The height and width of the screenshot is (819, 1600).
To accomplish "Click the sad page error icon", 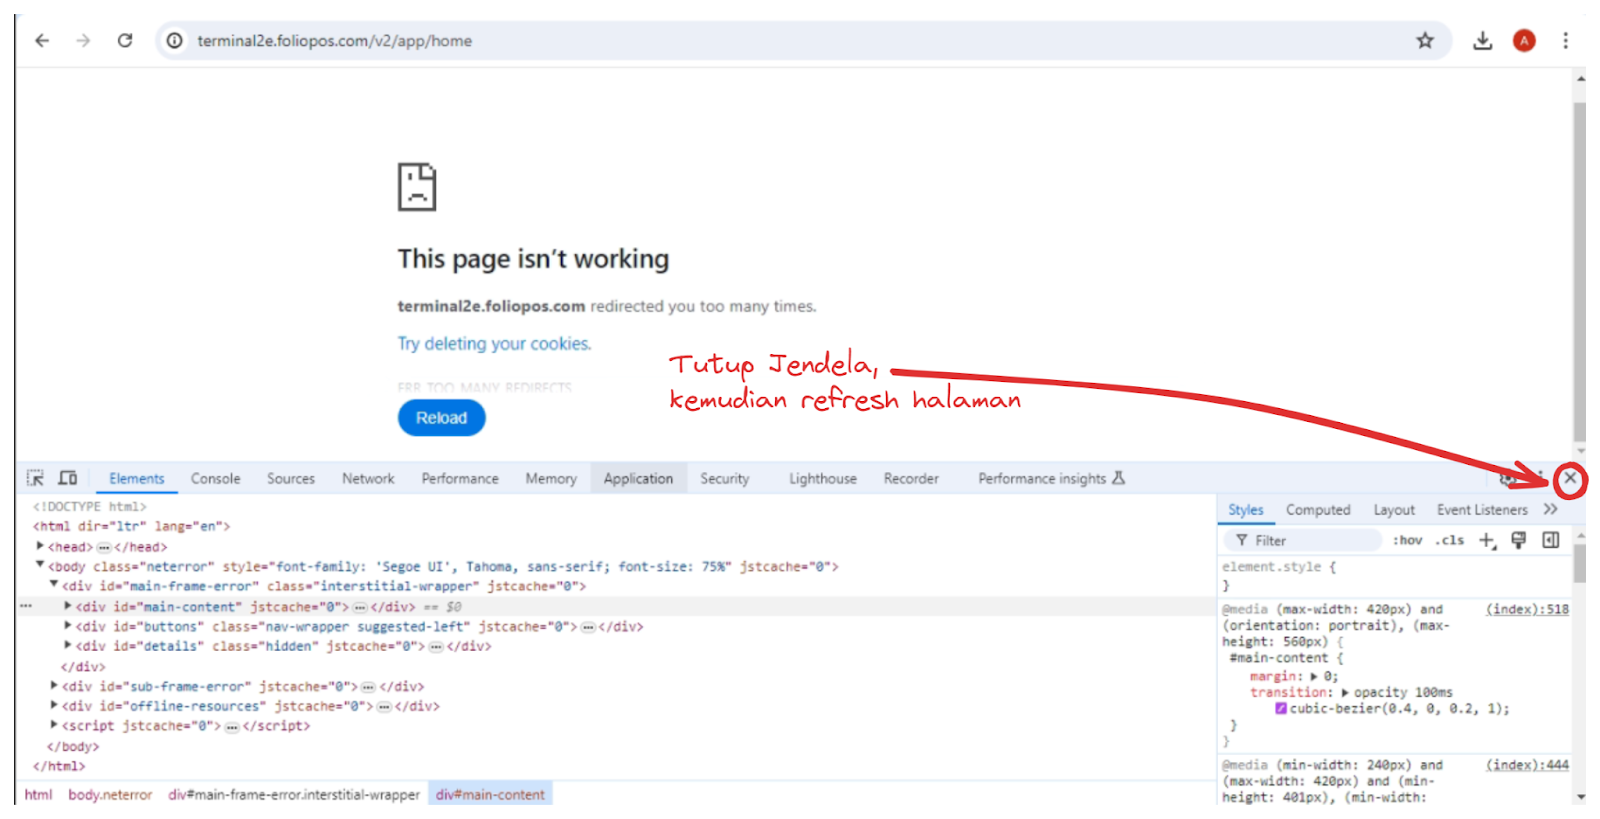I will tap(417, 186).
